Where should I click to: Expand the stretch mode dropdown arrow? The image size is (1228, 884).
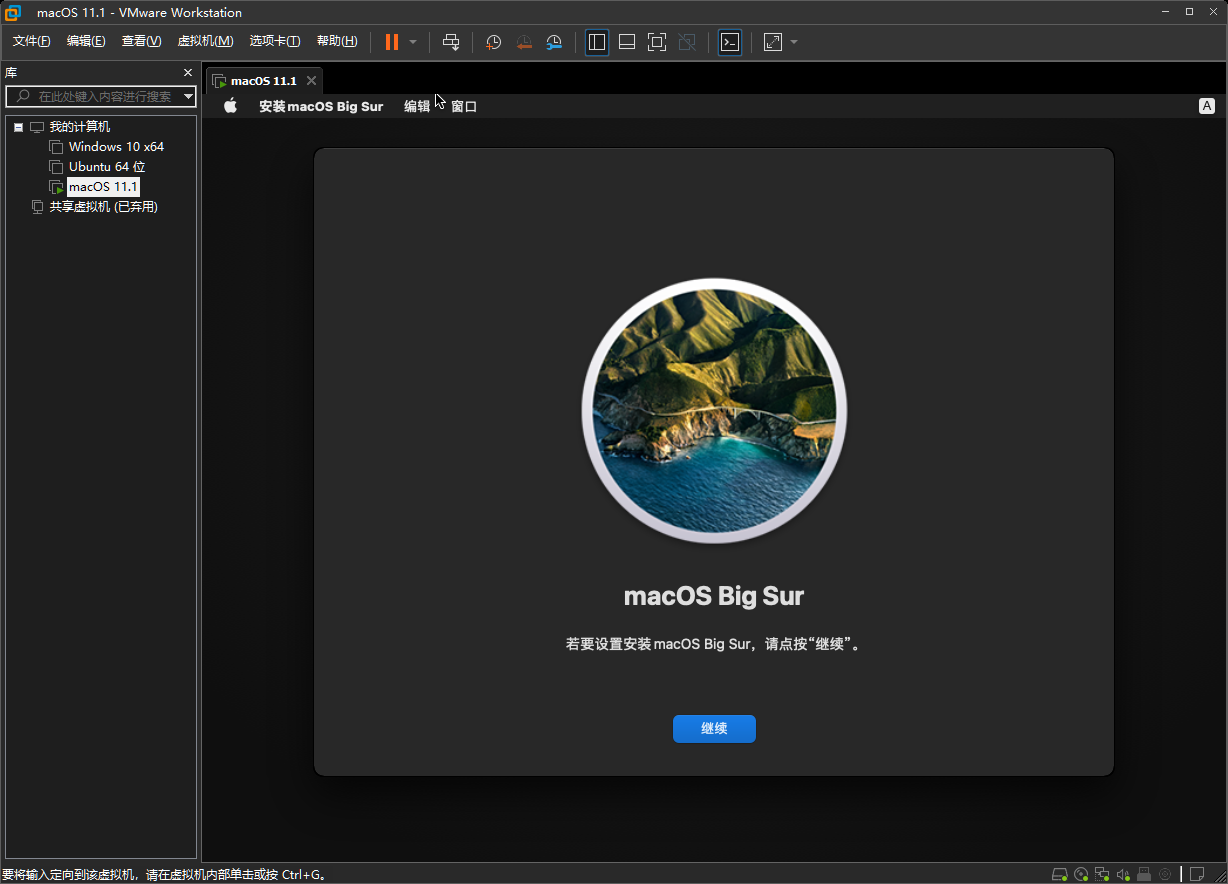(x=794, y=42)
